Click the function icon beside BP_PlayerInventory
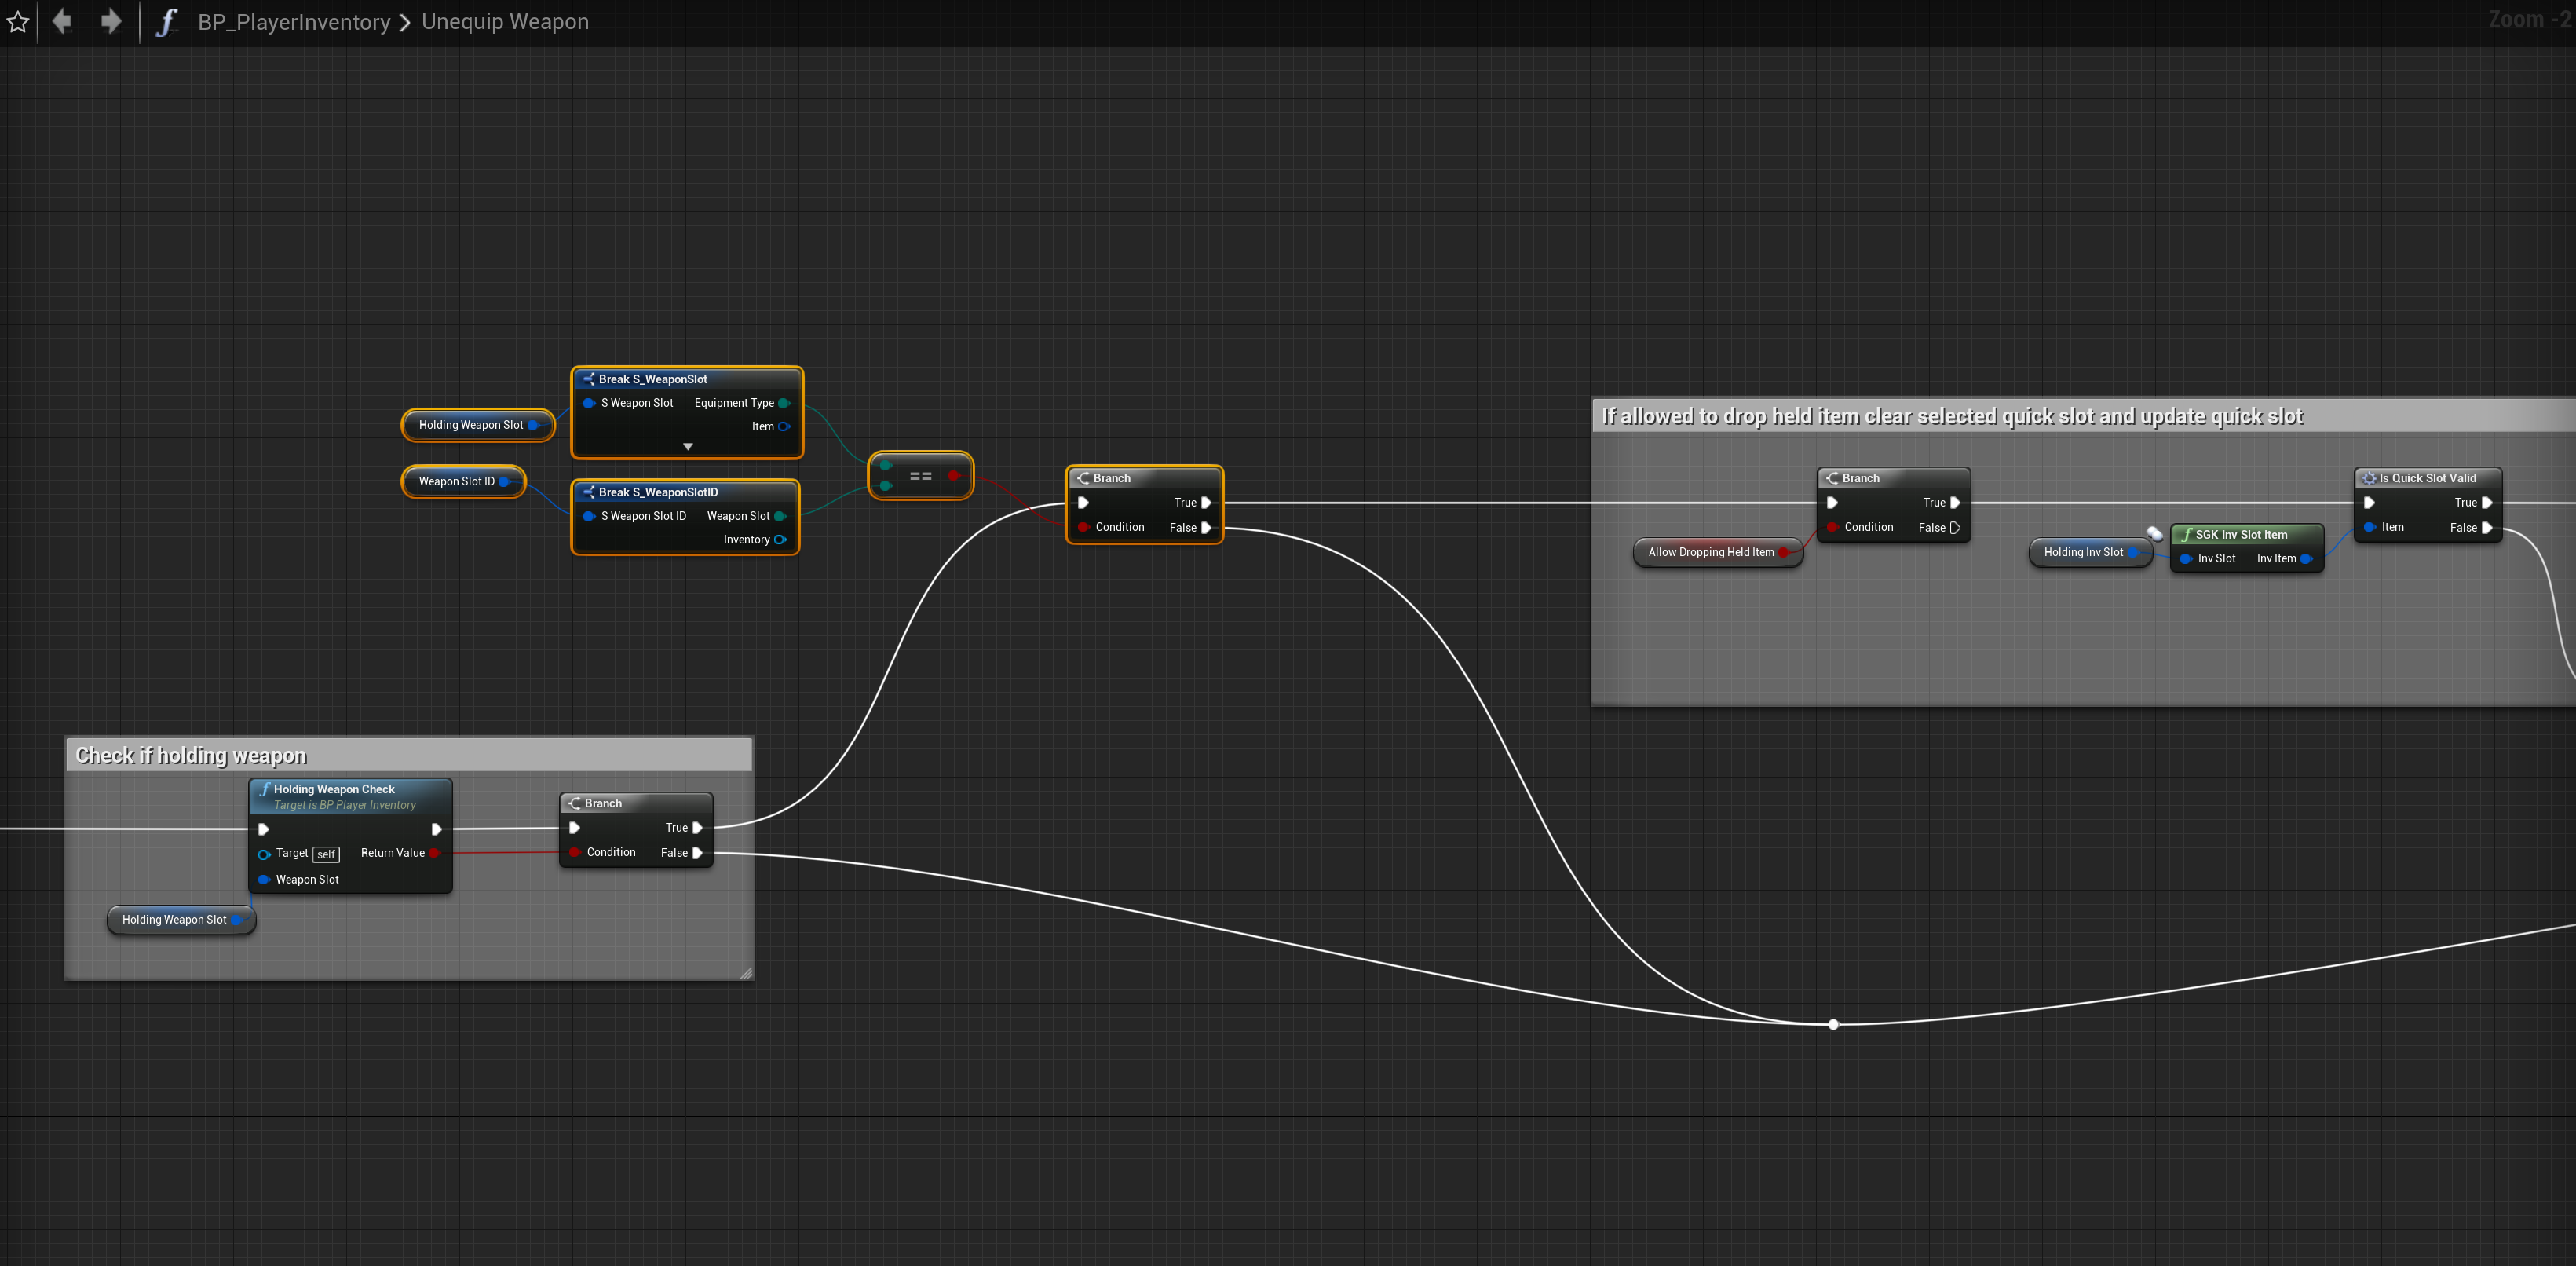 tap(166, 22)
